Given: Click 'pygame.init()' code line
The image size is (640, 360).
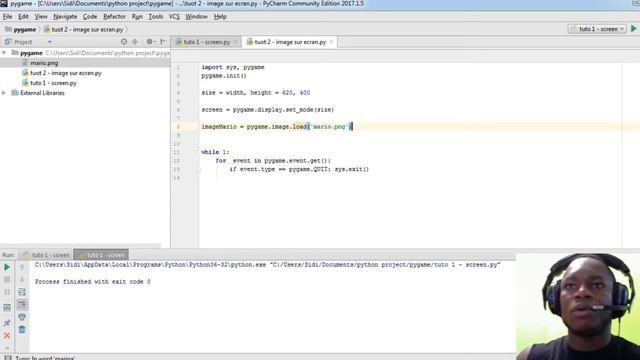Looking at the screenshot, I should point(224,76).
